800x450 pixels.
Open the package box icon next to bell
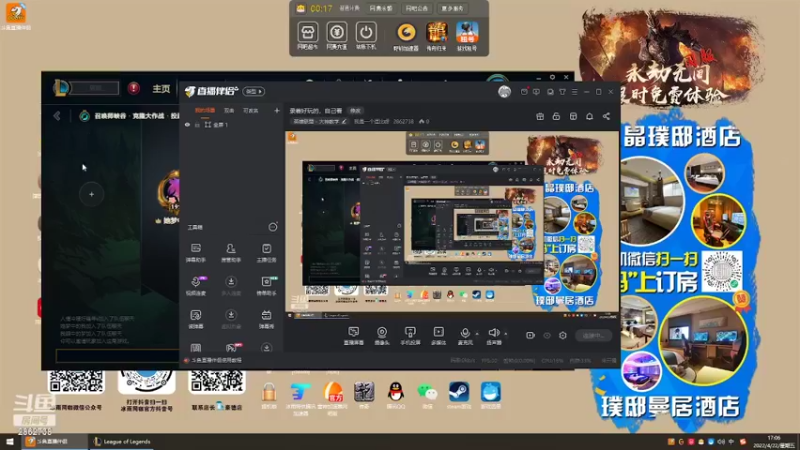[573, 116]
